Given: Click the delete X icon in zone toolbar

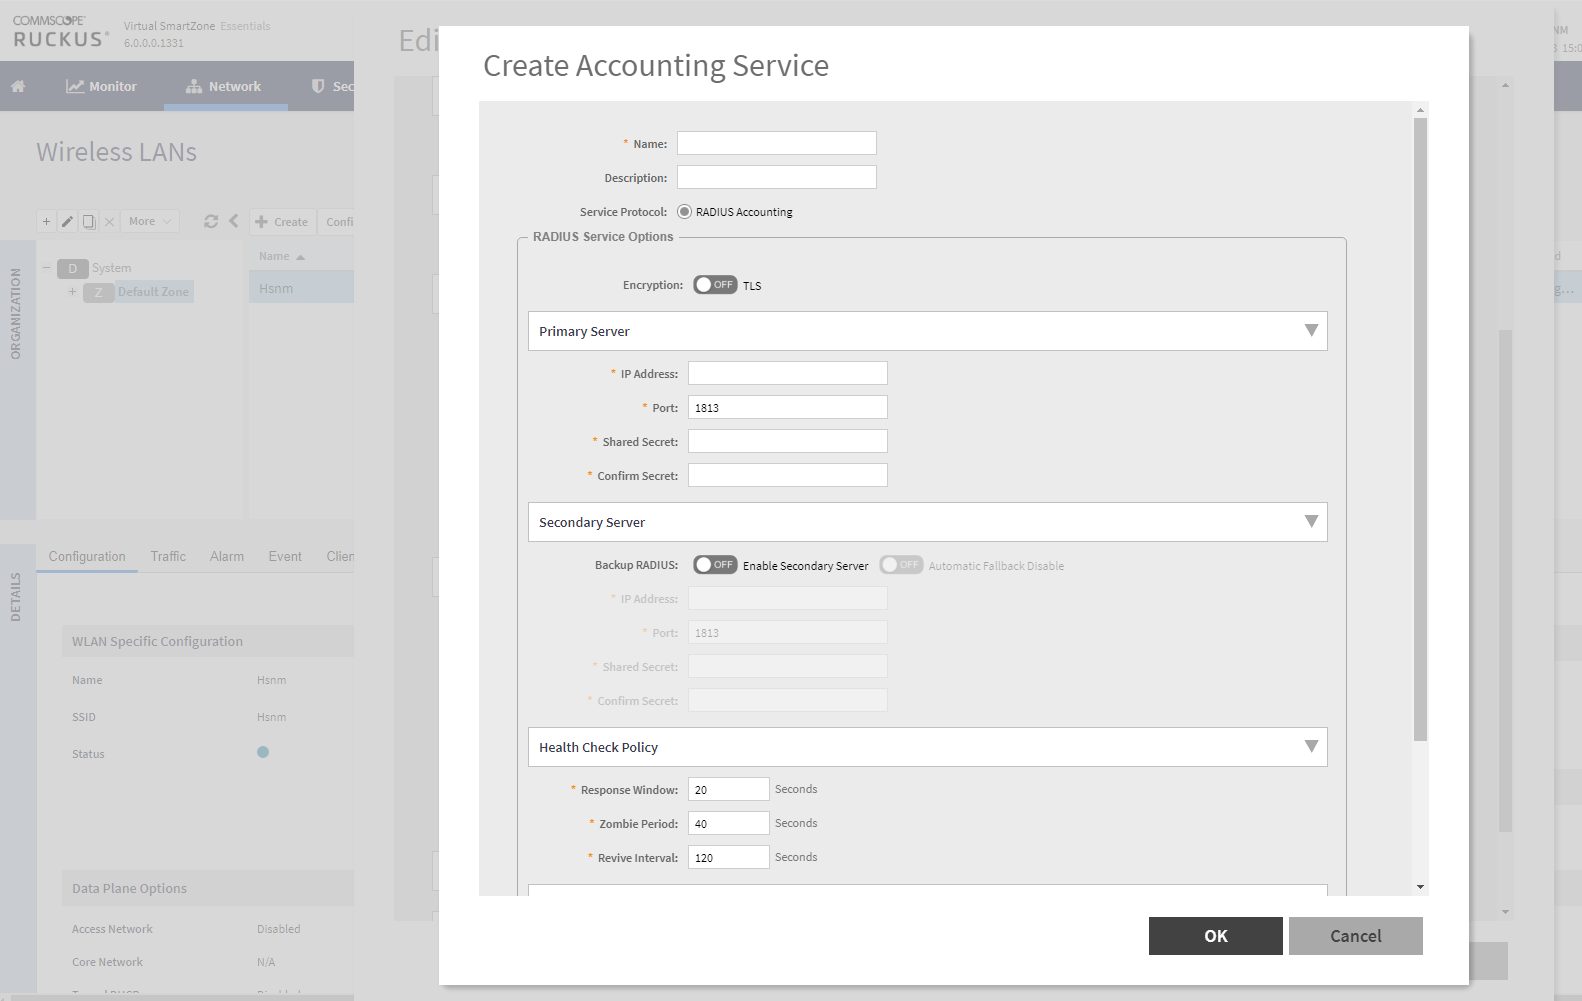Looking at the screenshot, I should point(110,222).
